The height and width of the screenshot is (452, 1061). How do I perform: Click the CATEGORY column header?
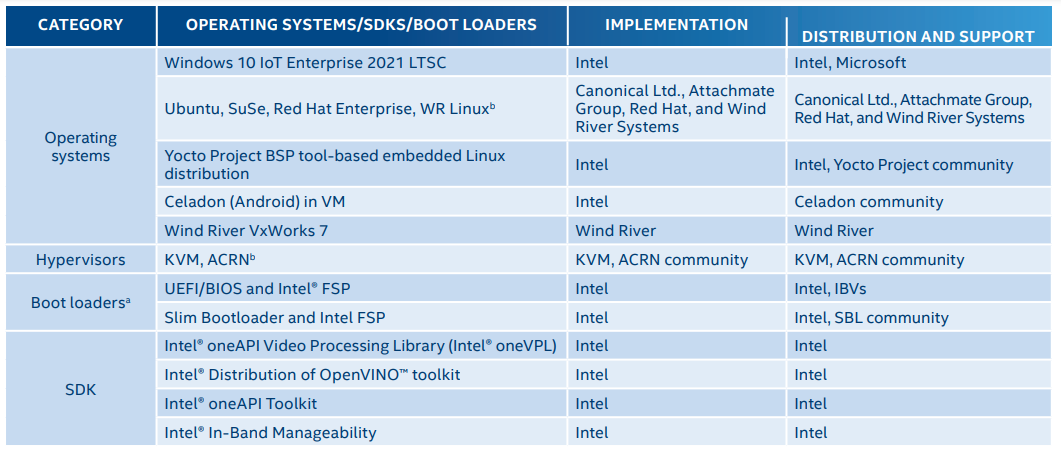(x=81, y=25)
